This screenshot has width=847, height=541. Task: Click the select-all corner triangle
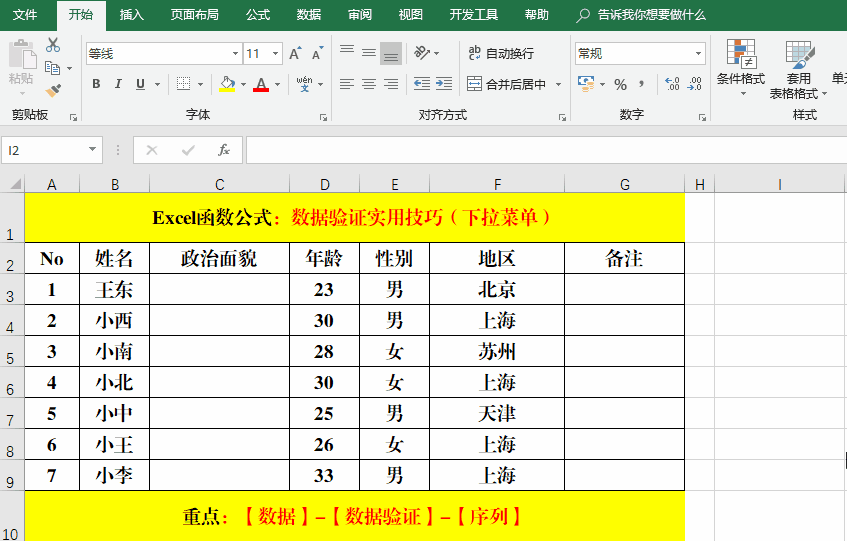(x=15, y=184)
